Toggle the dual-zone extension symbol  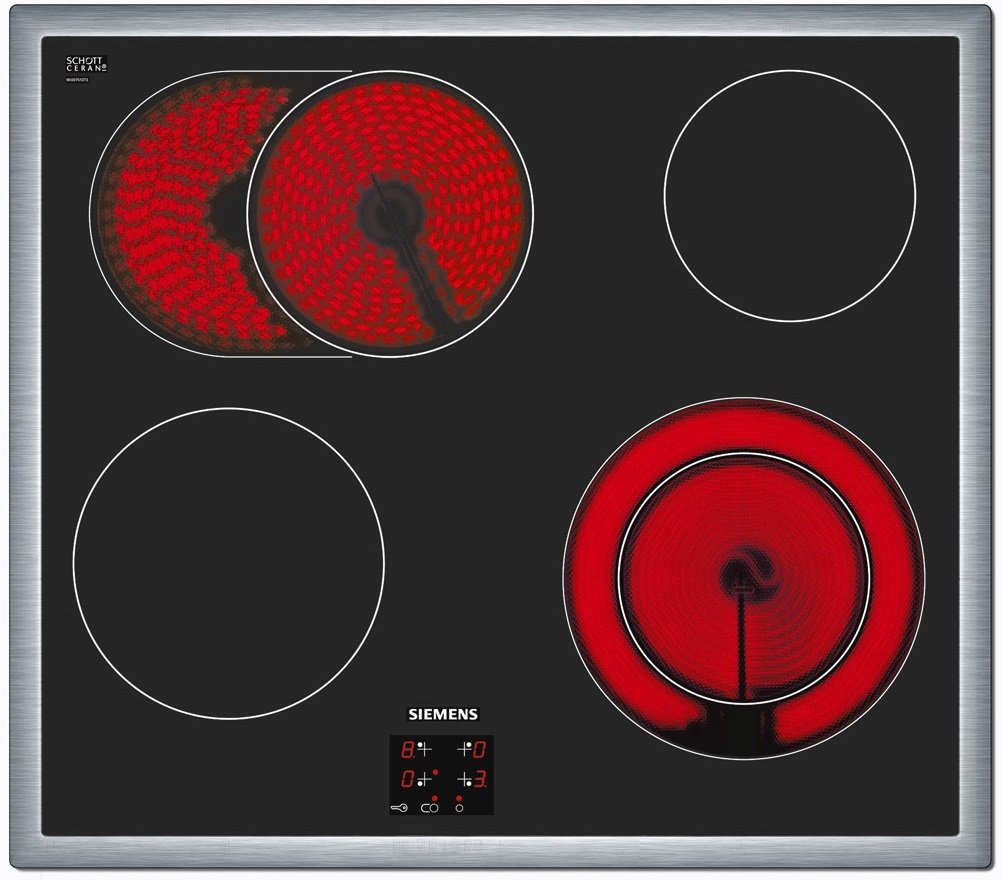430,807
